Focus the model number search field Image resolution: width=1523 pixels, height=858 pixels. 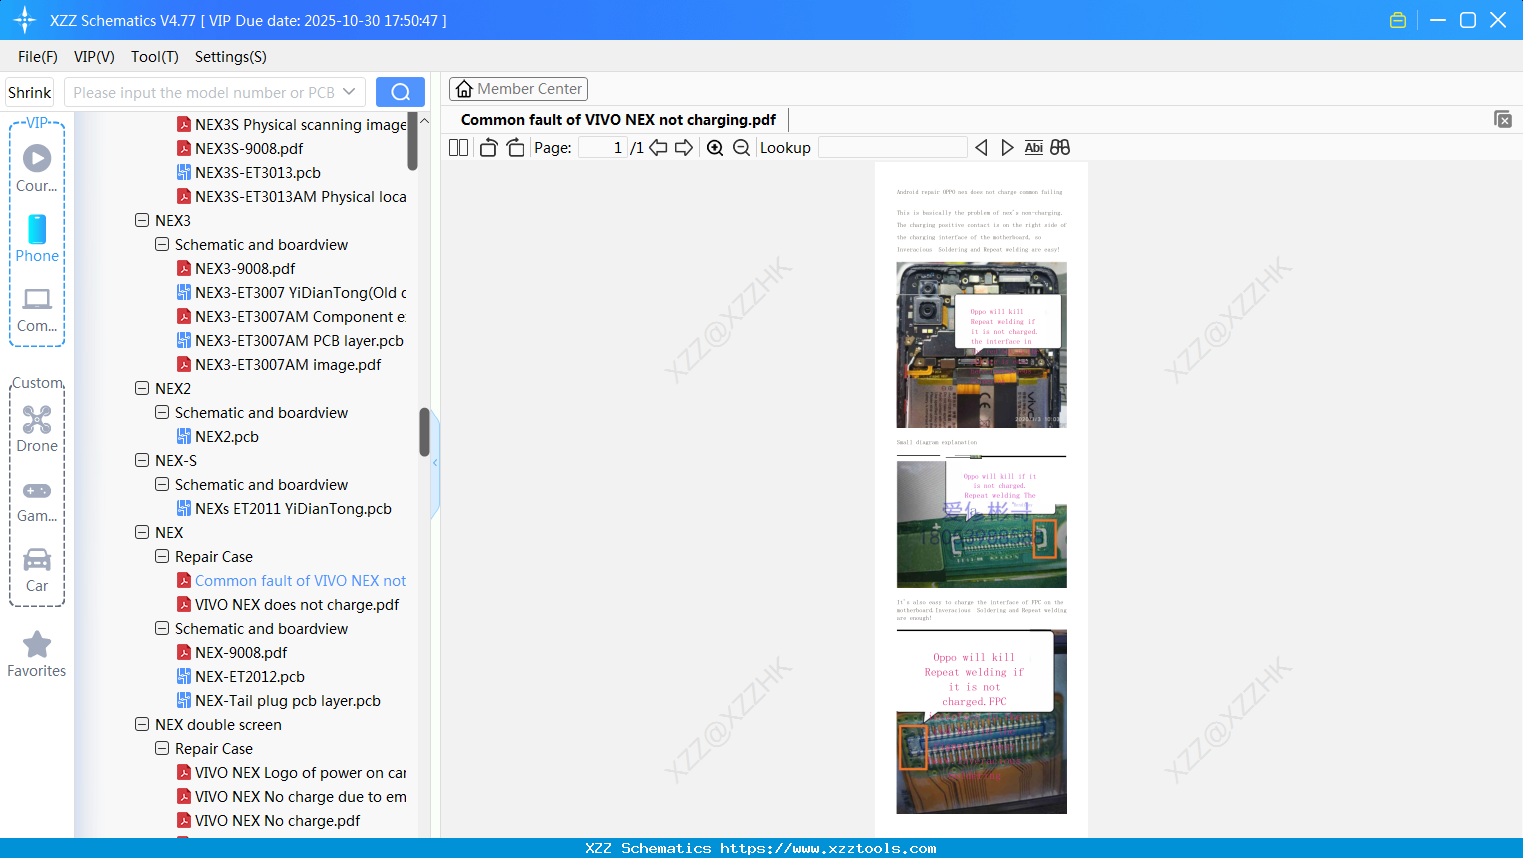click(x=205, y=92)
